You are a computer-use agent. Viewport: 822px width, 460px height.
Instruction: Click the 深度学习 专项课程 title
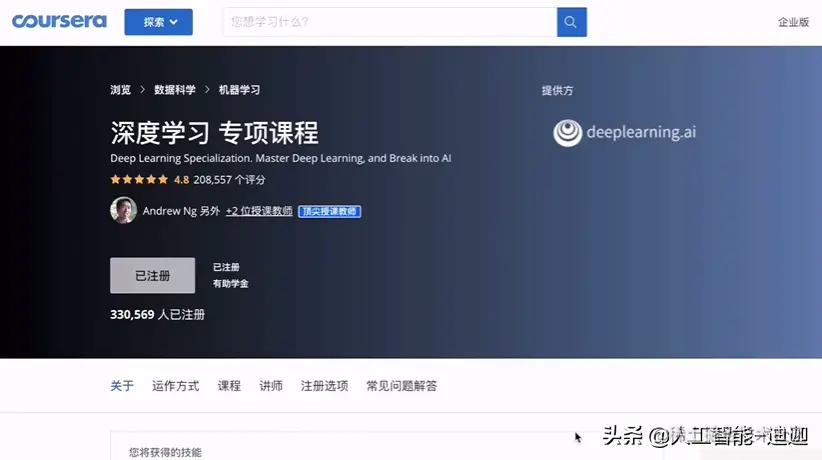[214, 133]
